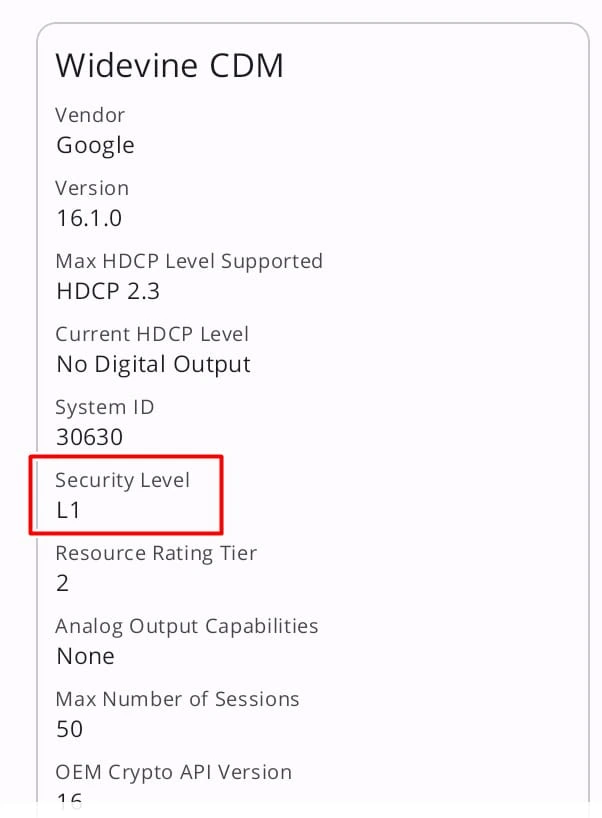
Task: Click the Max Number of Sessions label
Action: 178,699
